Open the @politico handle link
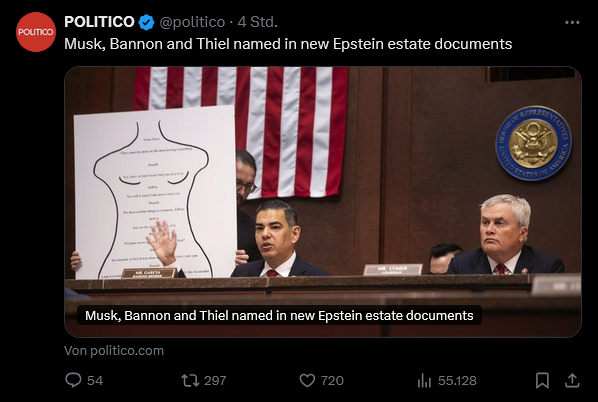598x402 pixels. 192,22
